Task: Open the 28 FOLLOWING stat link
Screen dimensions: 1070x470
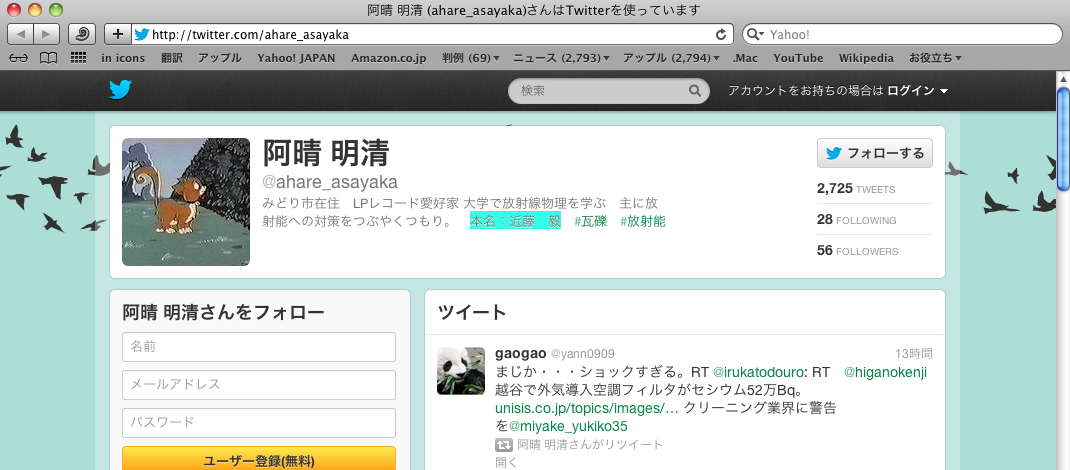Action: pos(856,220)
